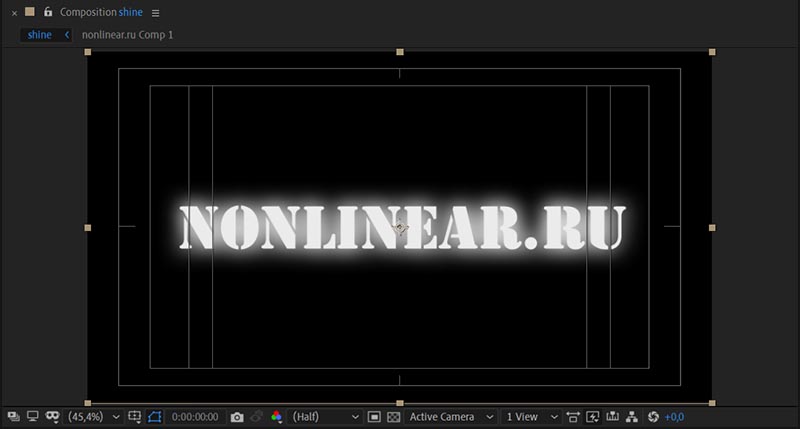Open the Composition Flowchart icon
The image size is (800, 429).
(632, 417)
